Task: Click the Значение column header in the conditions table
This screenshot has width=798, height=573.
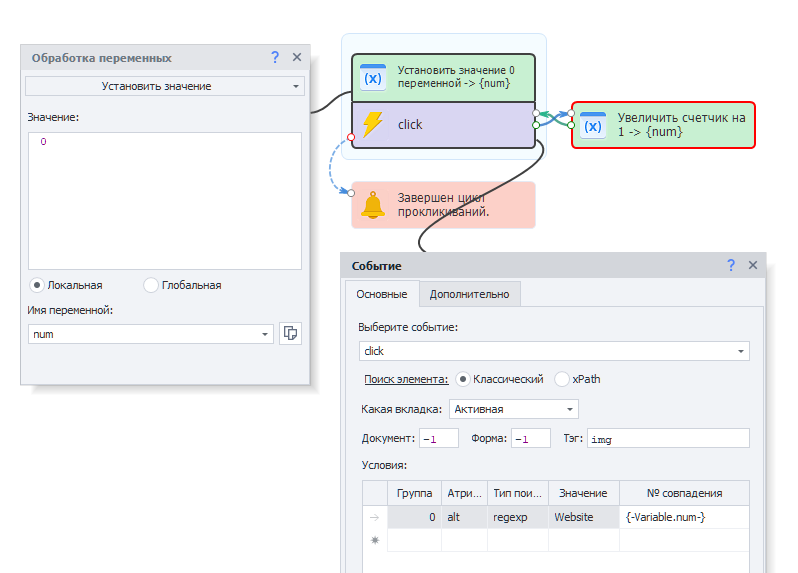Action: [x=583, y=493]
